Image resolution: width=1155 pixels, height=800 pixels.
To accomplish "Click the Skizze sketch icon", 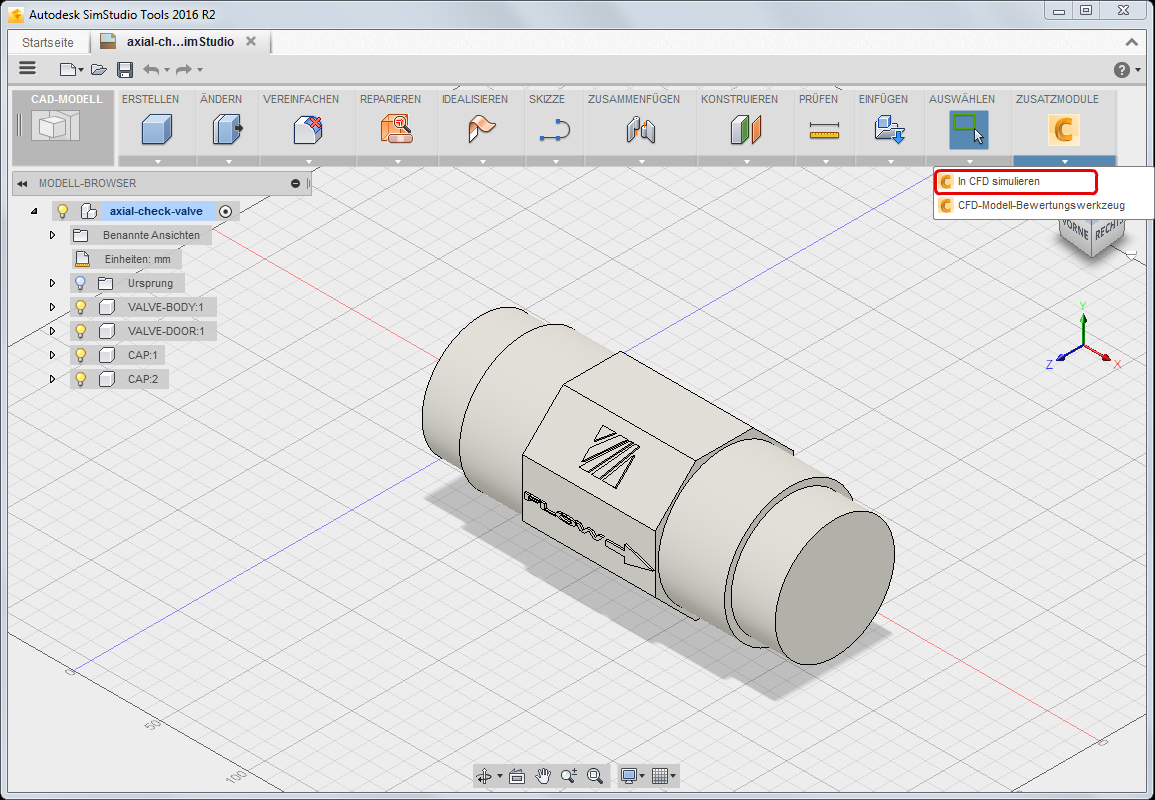I will coord(553,129).
